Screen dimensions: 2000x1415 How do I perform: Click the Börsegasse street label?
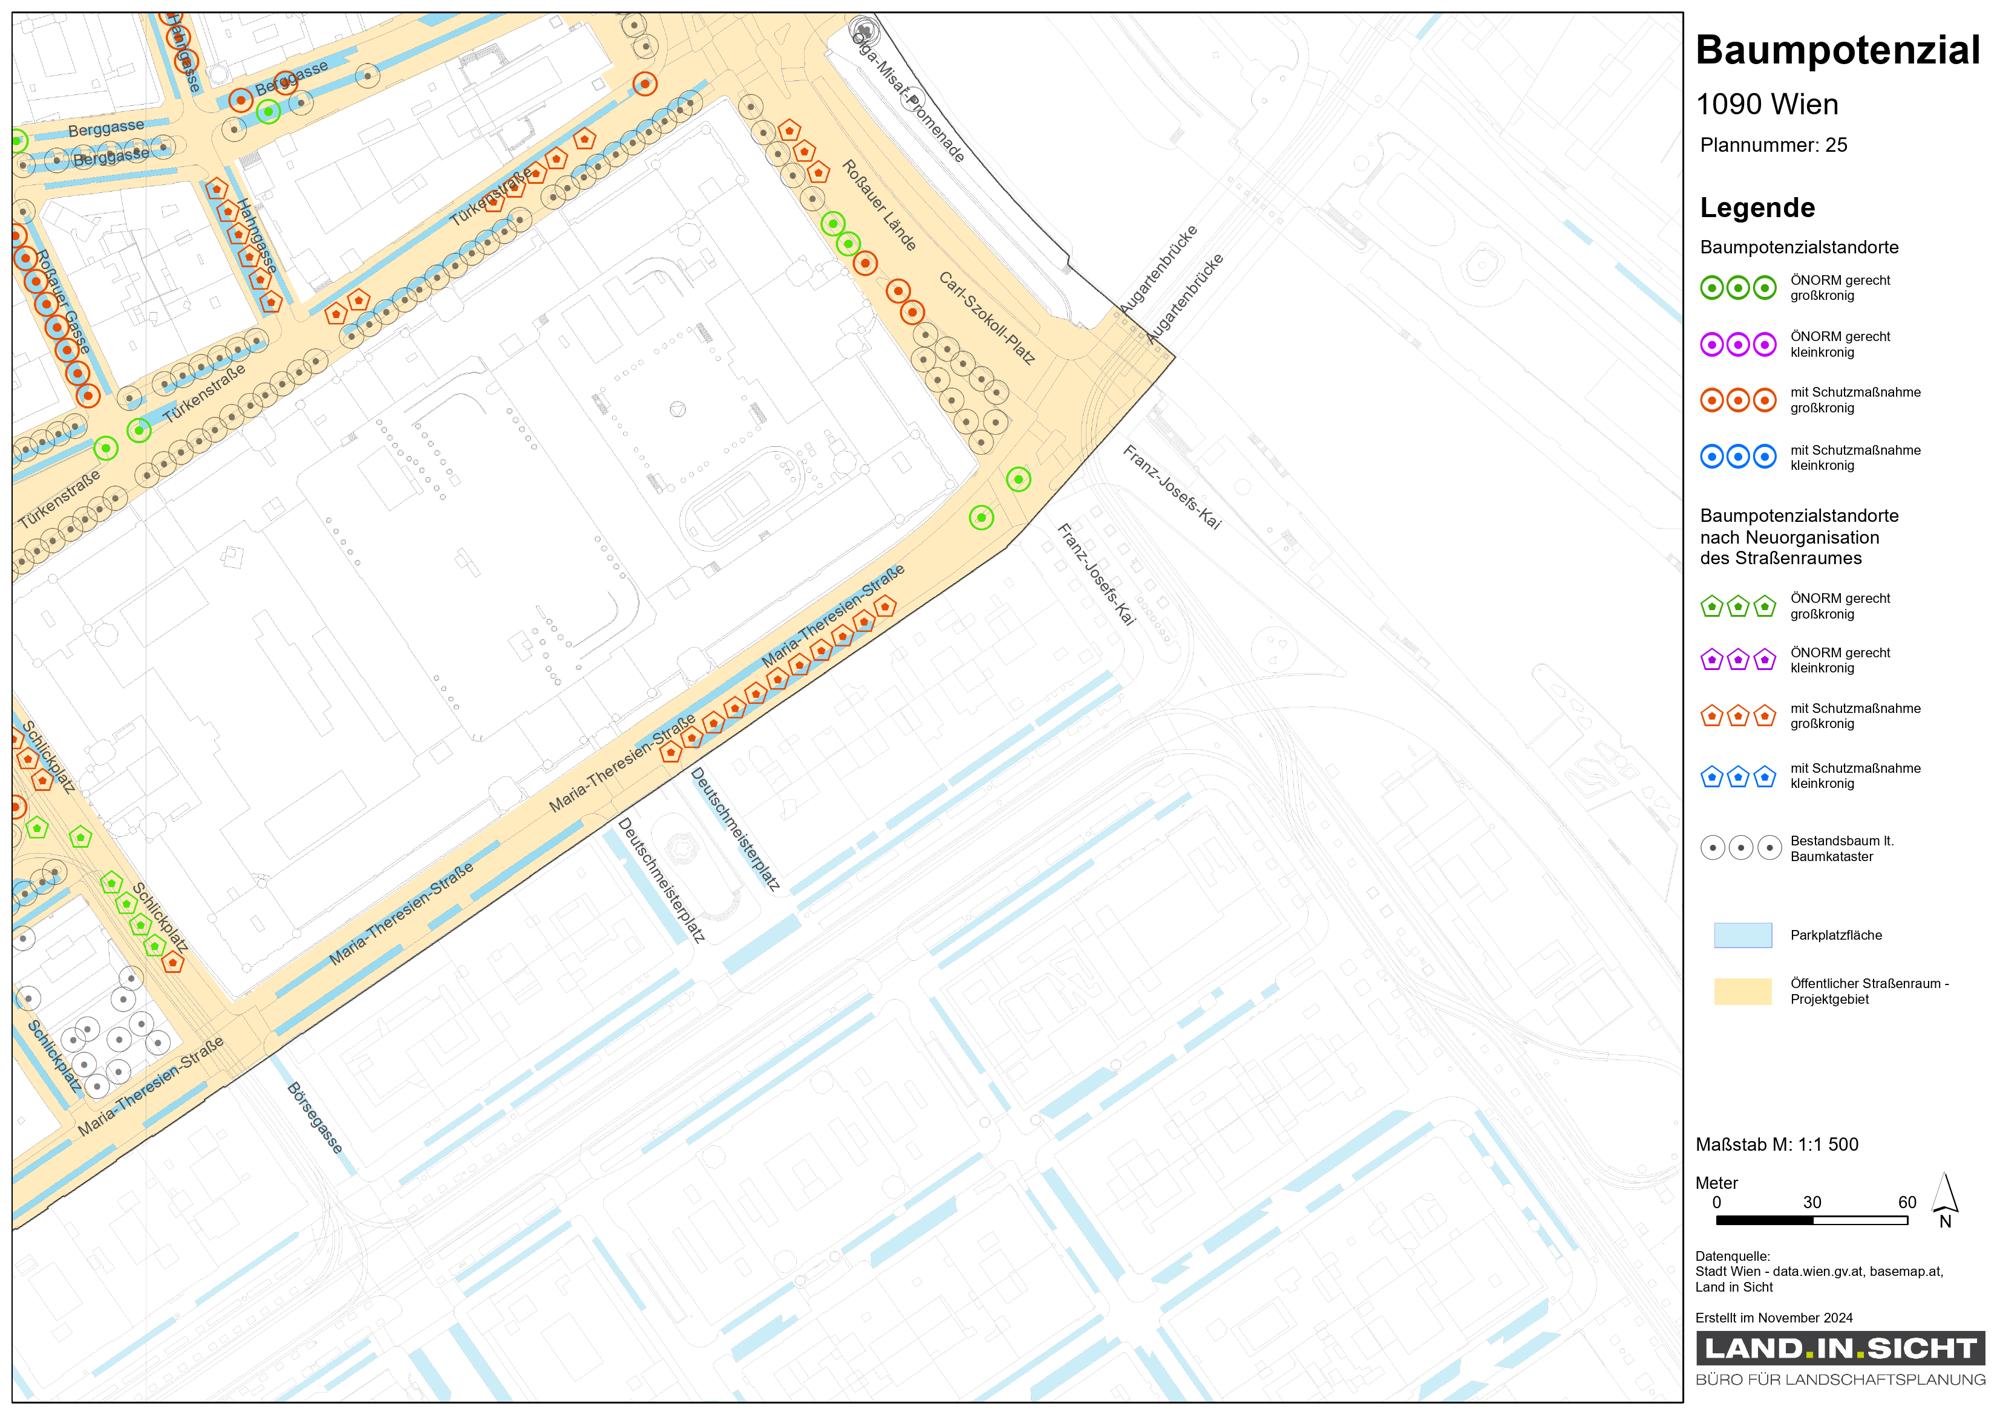(x=315, y=1117)
